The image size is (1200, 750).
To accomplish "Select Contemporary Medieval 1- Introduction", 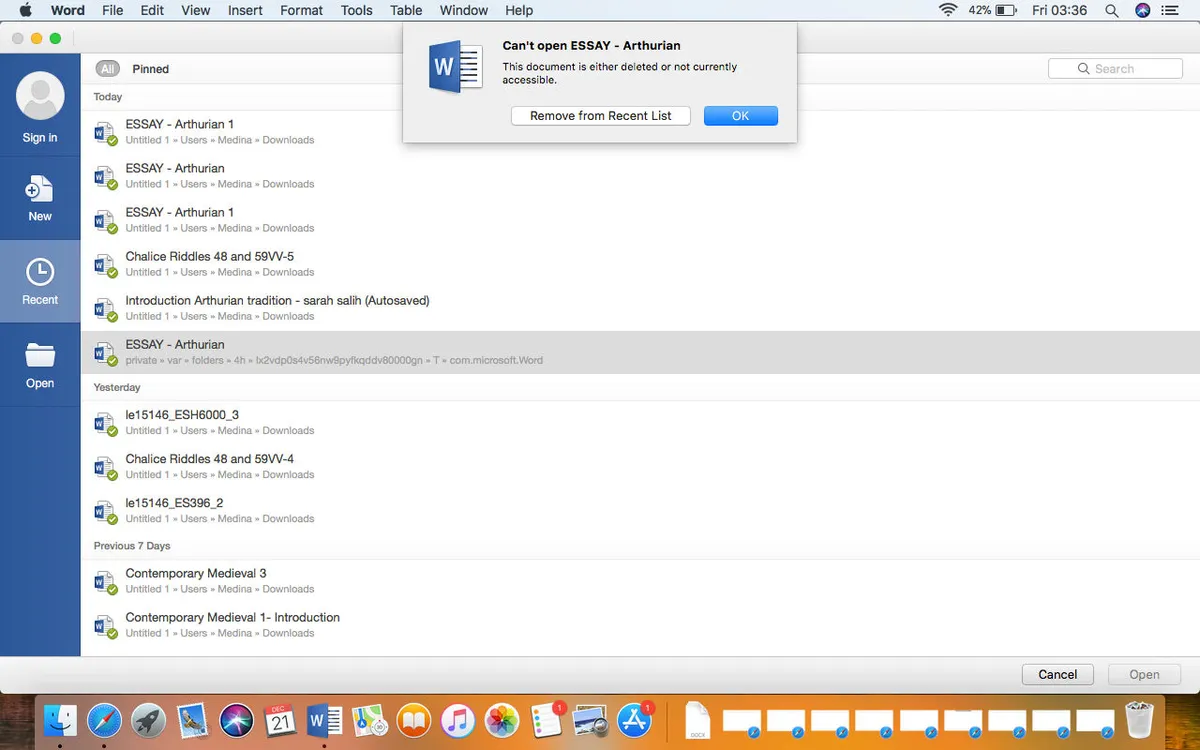I will (x=640, y=625).
